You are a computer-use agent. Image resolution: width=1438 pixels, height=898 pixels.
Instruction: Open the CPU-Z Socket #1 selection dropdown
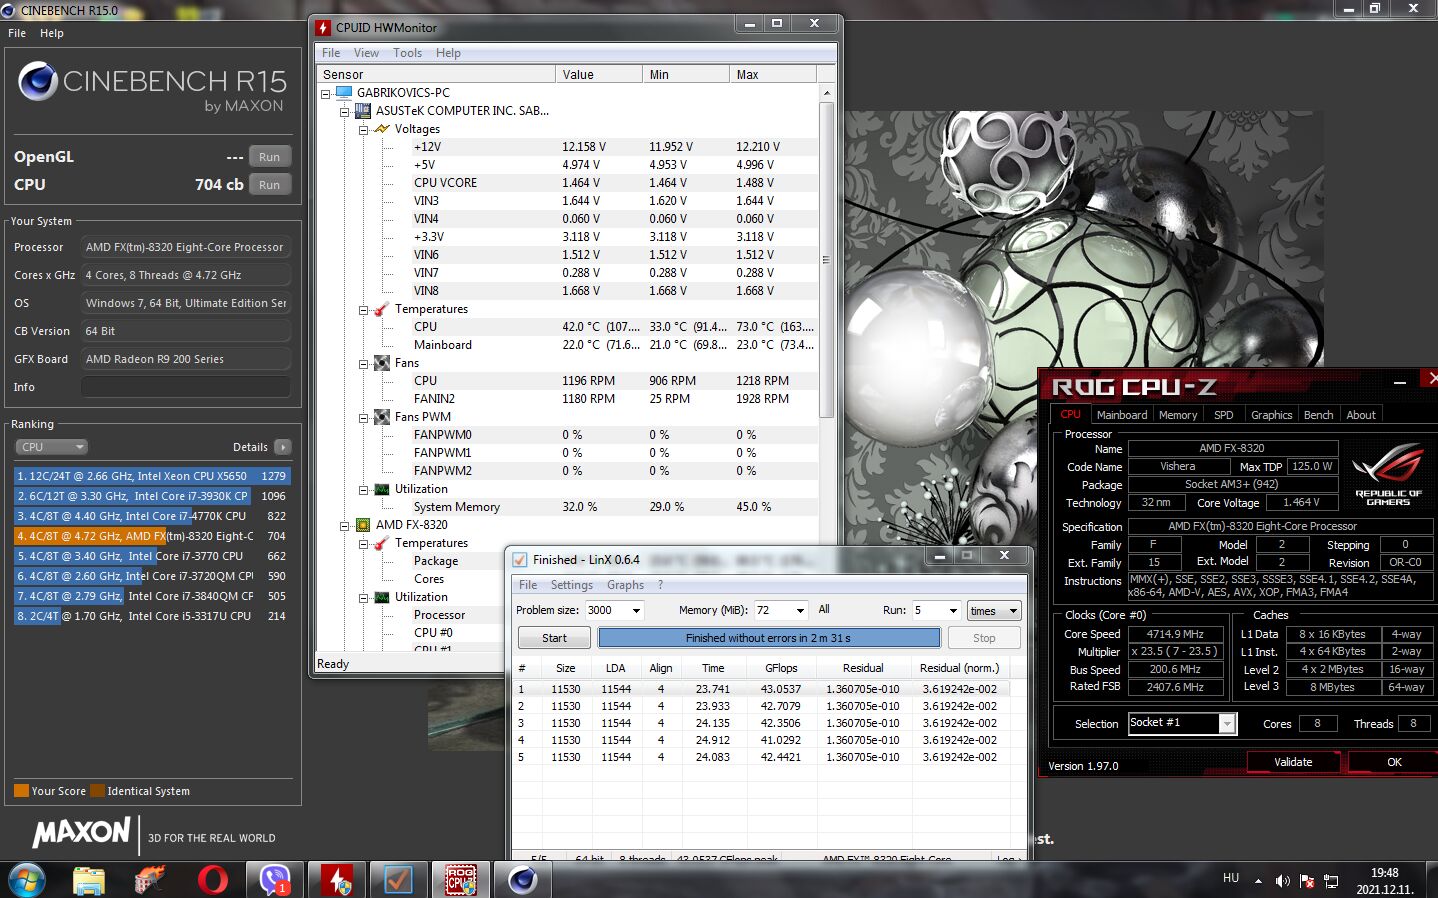[x=1227, y=723]
